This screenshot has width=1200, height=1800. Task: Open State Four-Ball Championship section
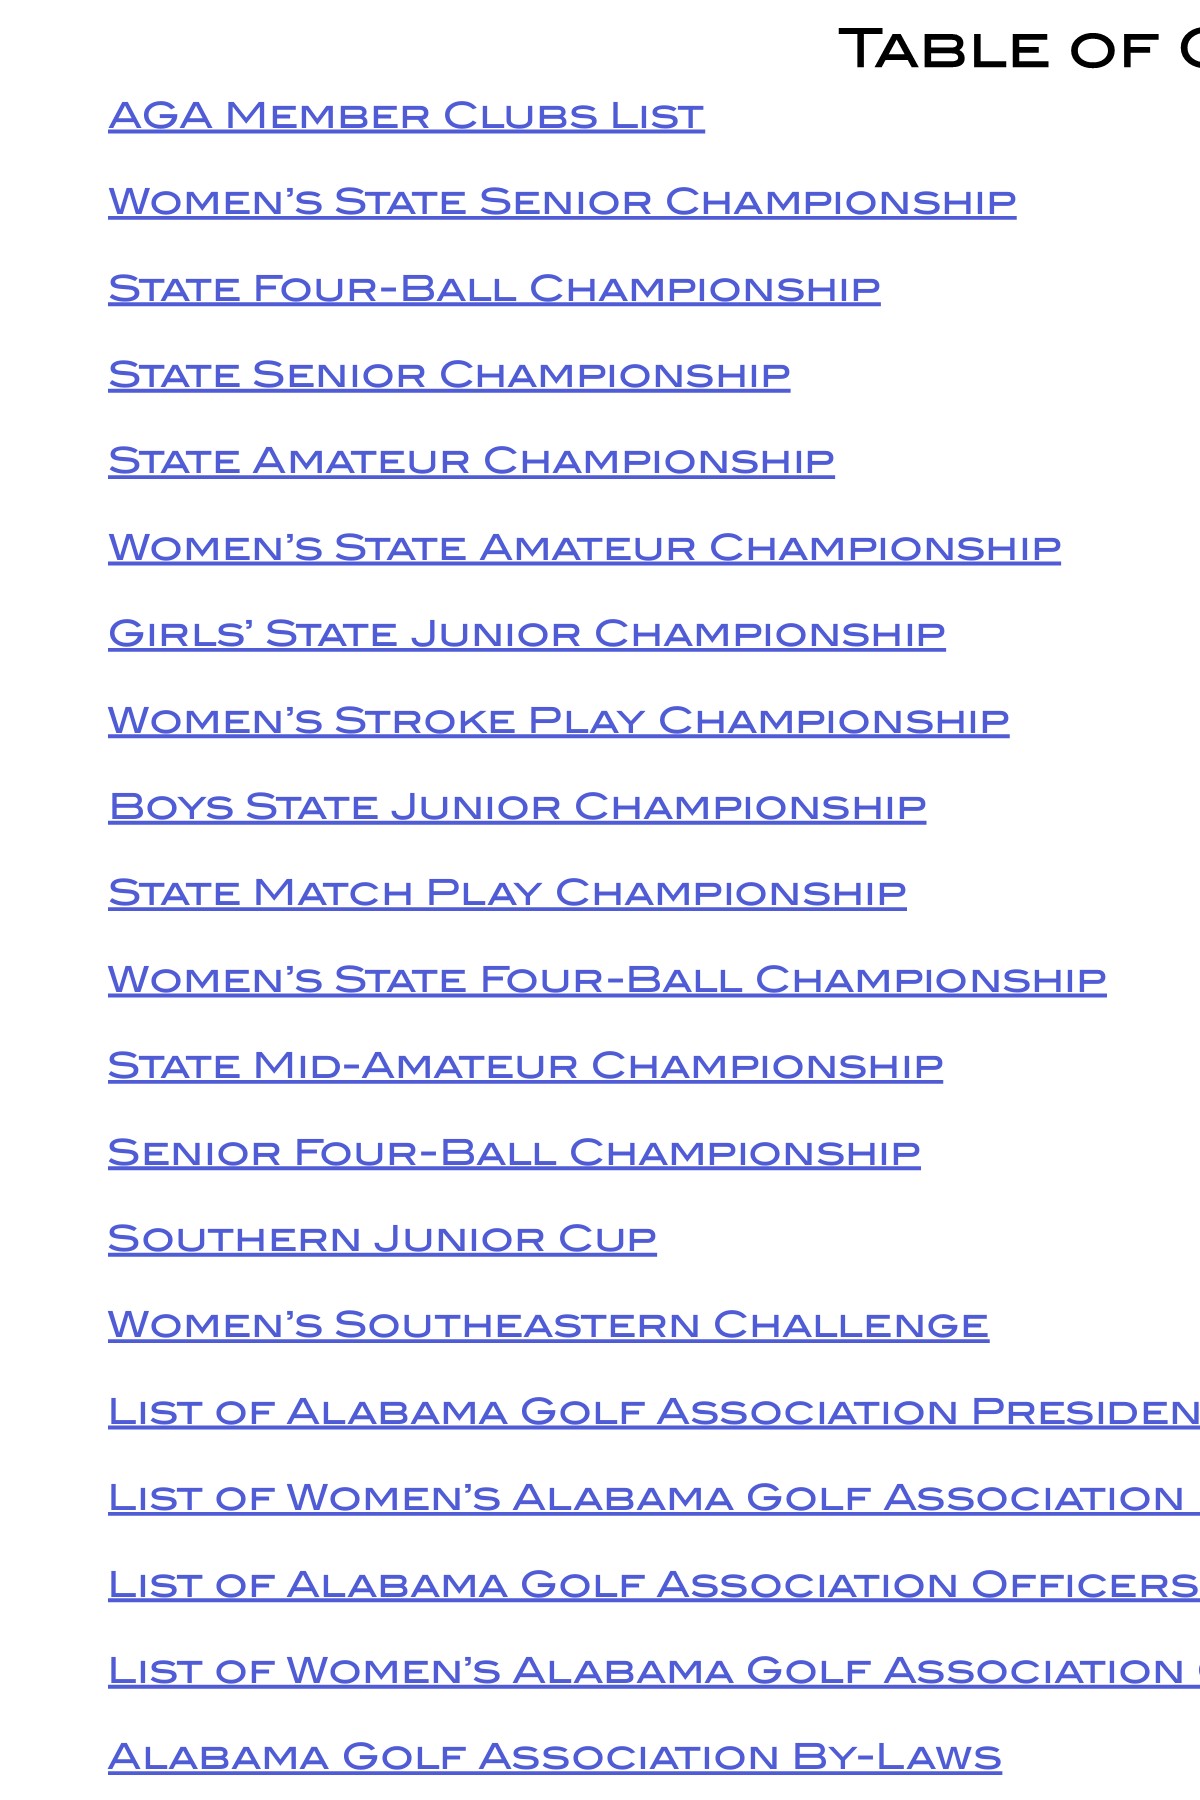[x=494, y=289]
